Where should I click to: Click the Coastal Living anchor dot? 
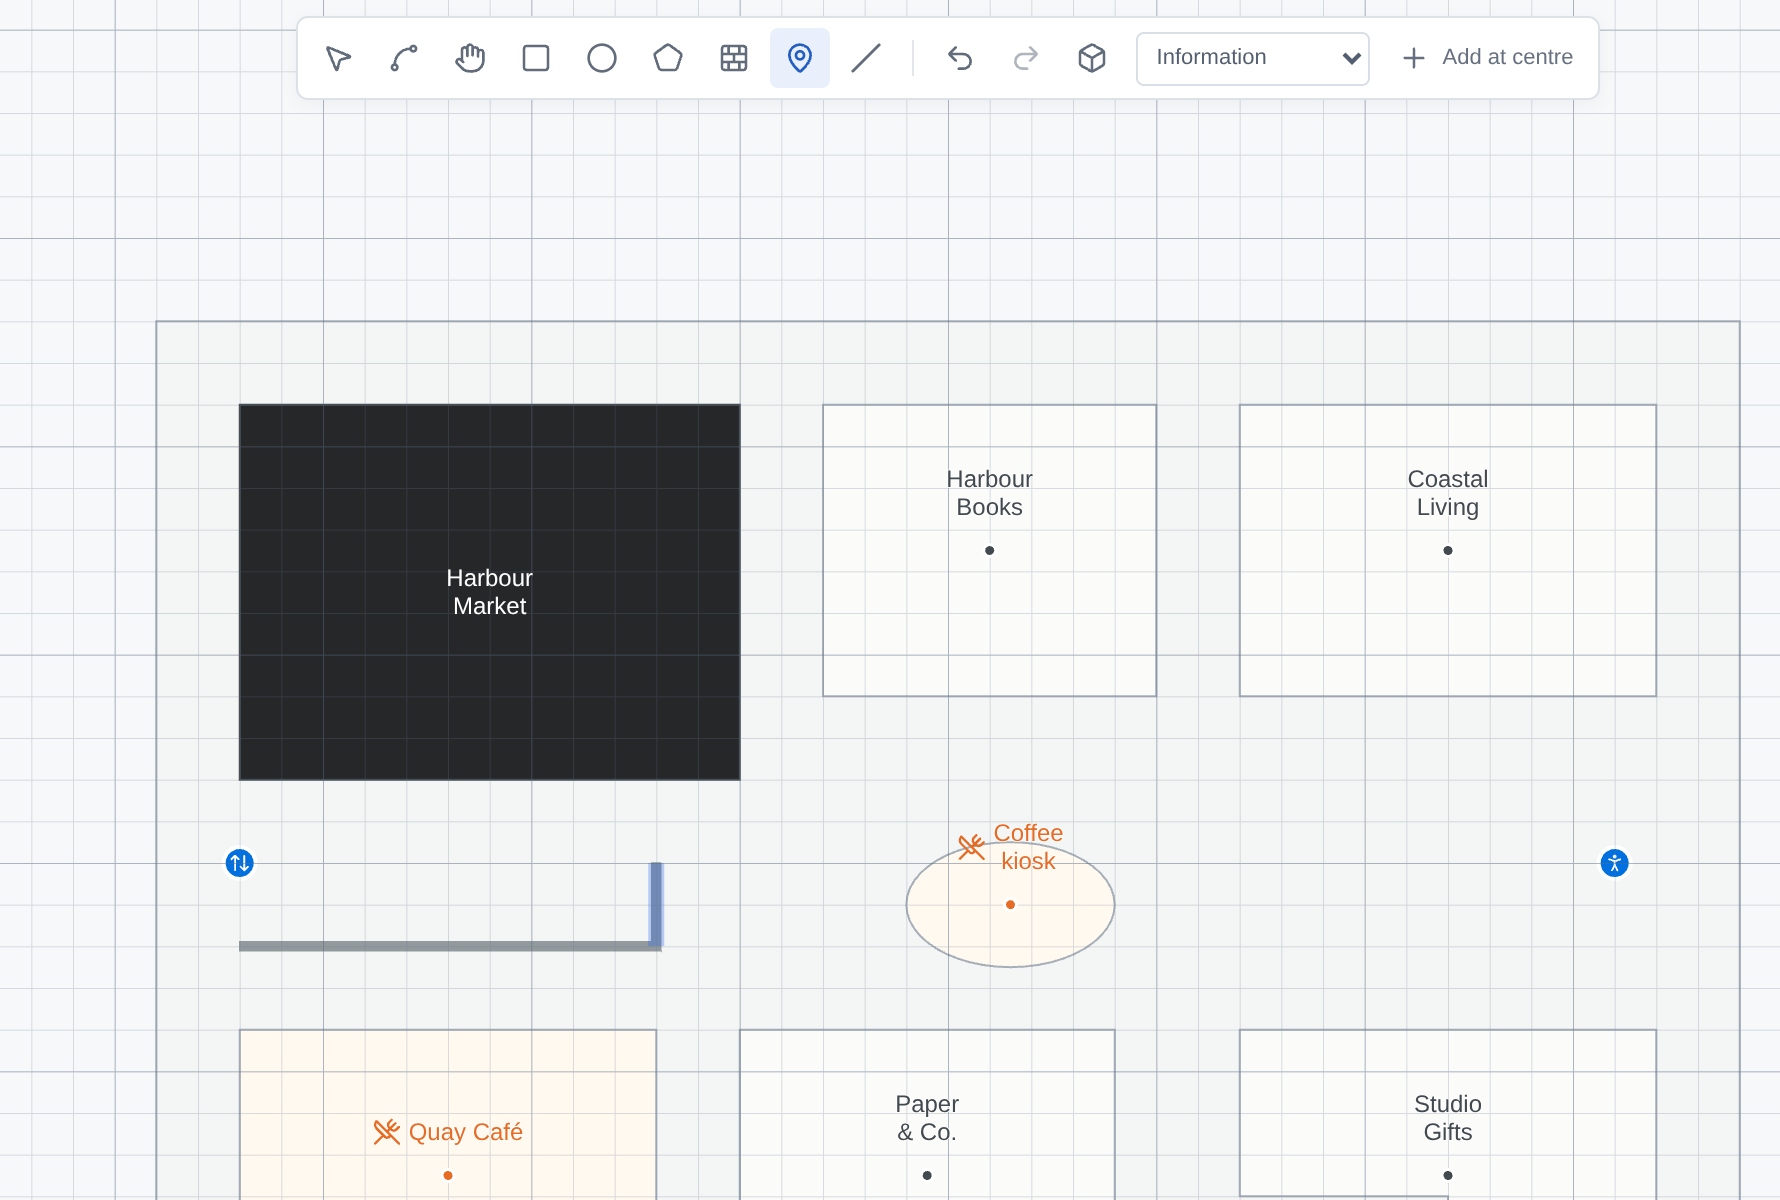coord(1448,551)
